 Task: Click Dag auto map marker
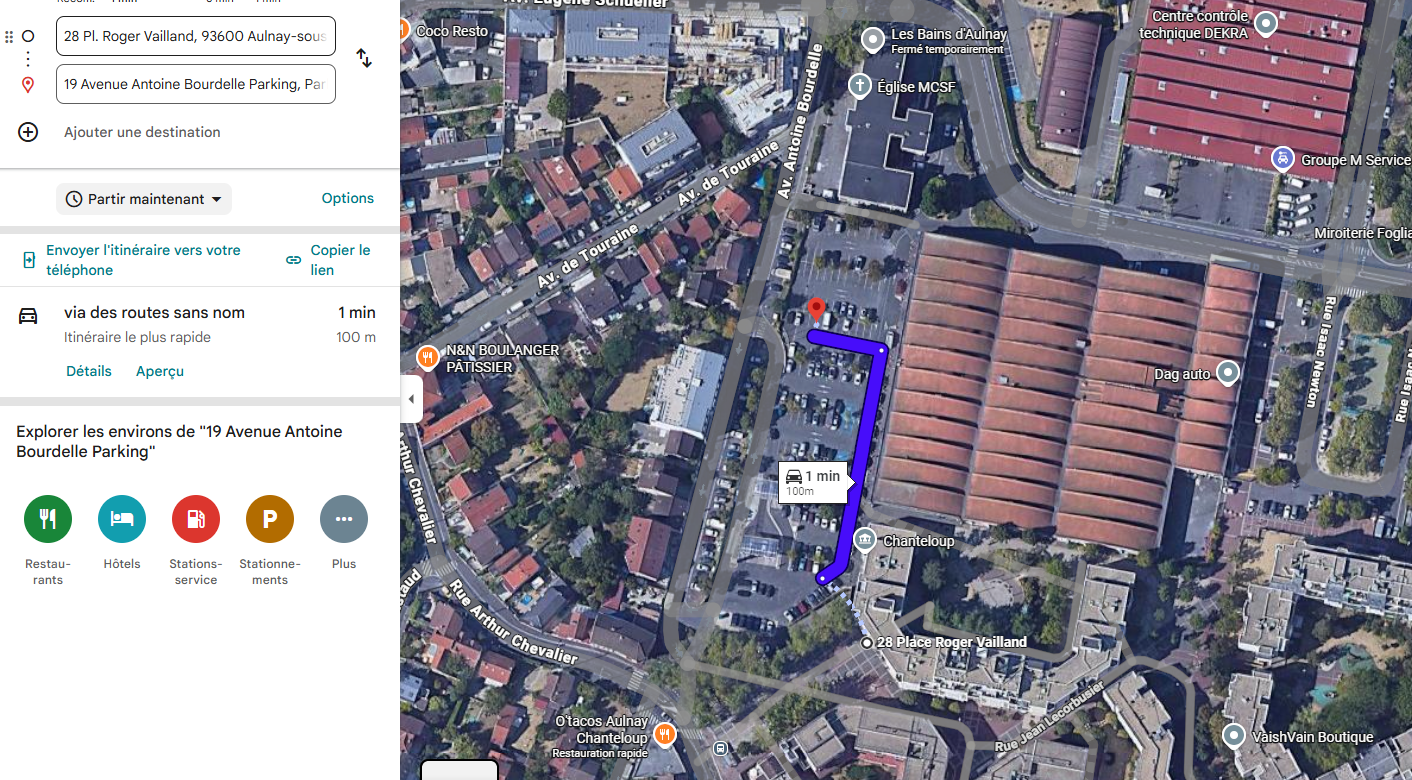click(1227, 374)
